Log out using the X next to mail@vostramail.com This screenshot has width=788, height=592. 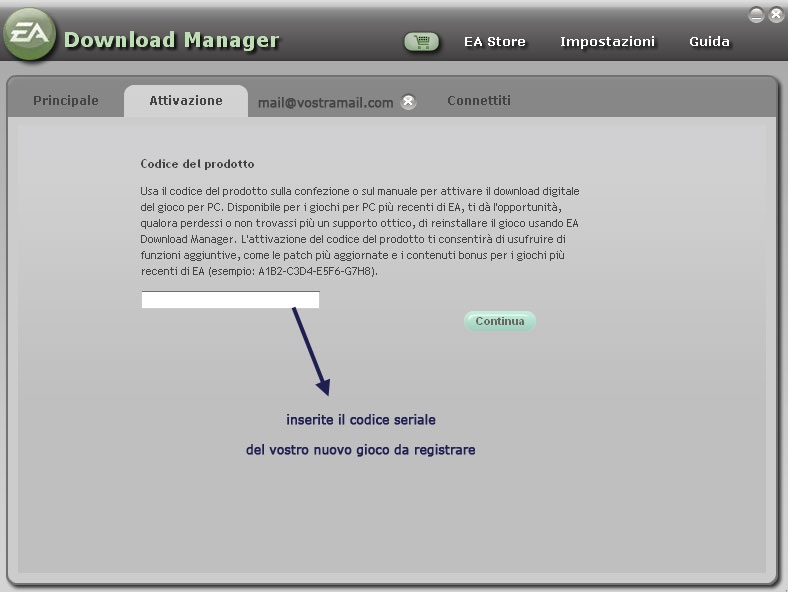tap(408, 102)
